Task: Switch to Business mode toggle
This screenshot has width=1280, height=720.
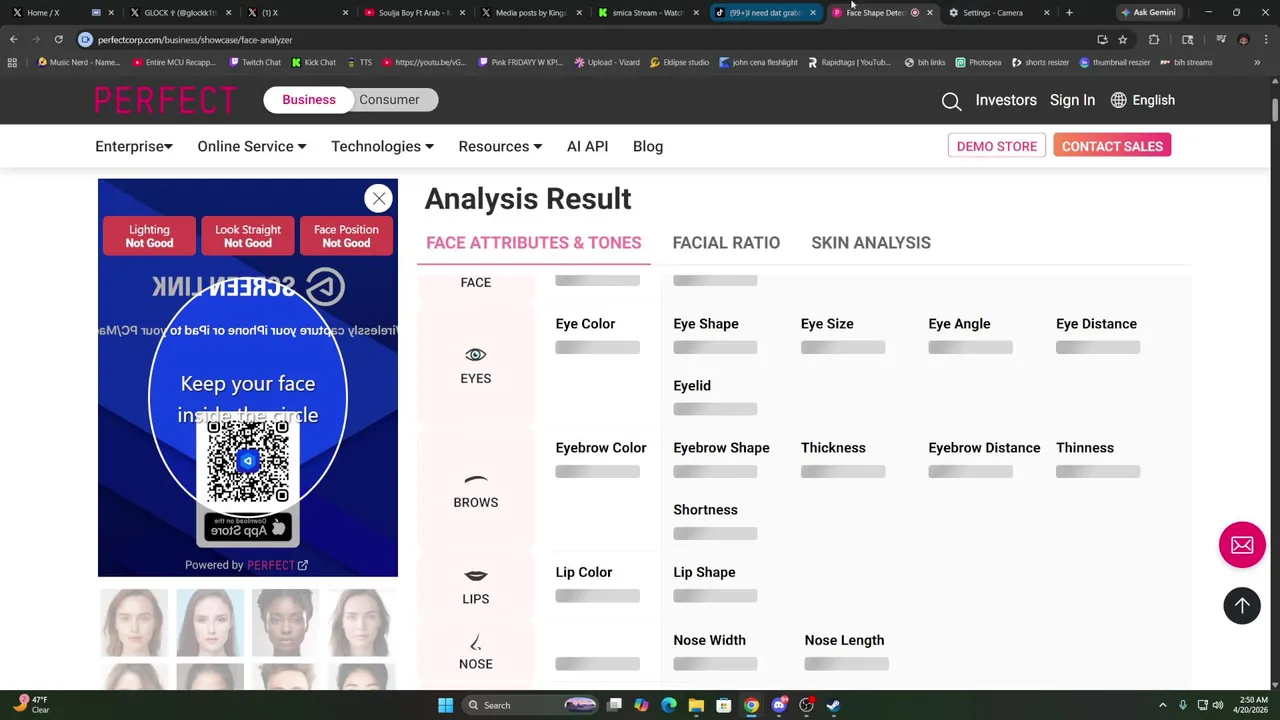Action: click(309, 100)
